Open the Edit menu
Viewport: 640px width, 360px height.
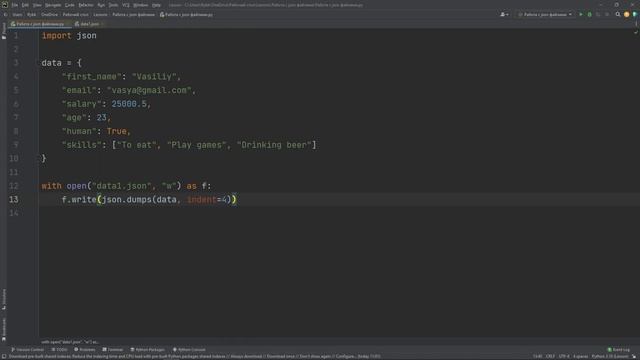pos(25,5)
